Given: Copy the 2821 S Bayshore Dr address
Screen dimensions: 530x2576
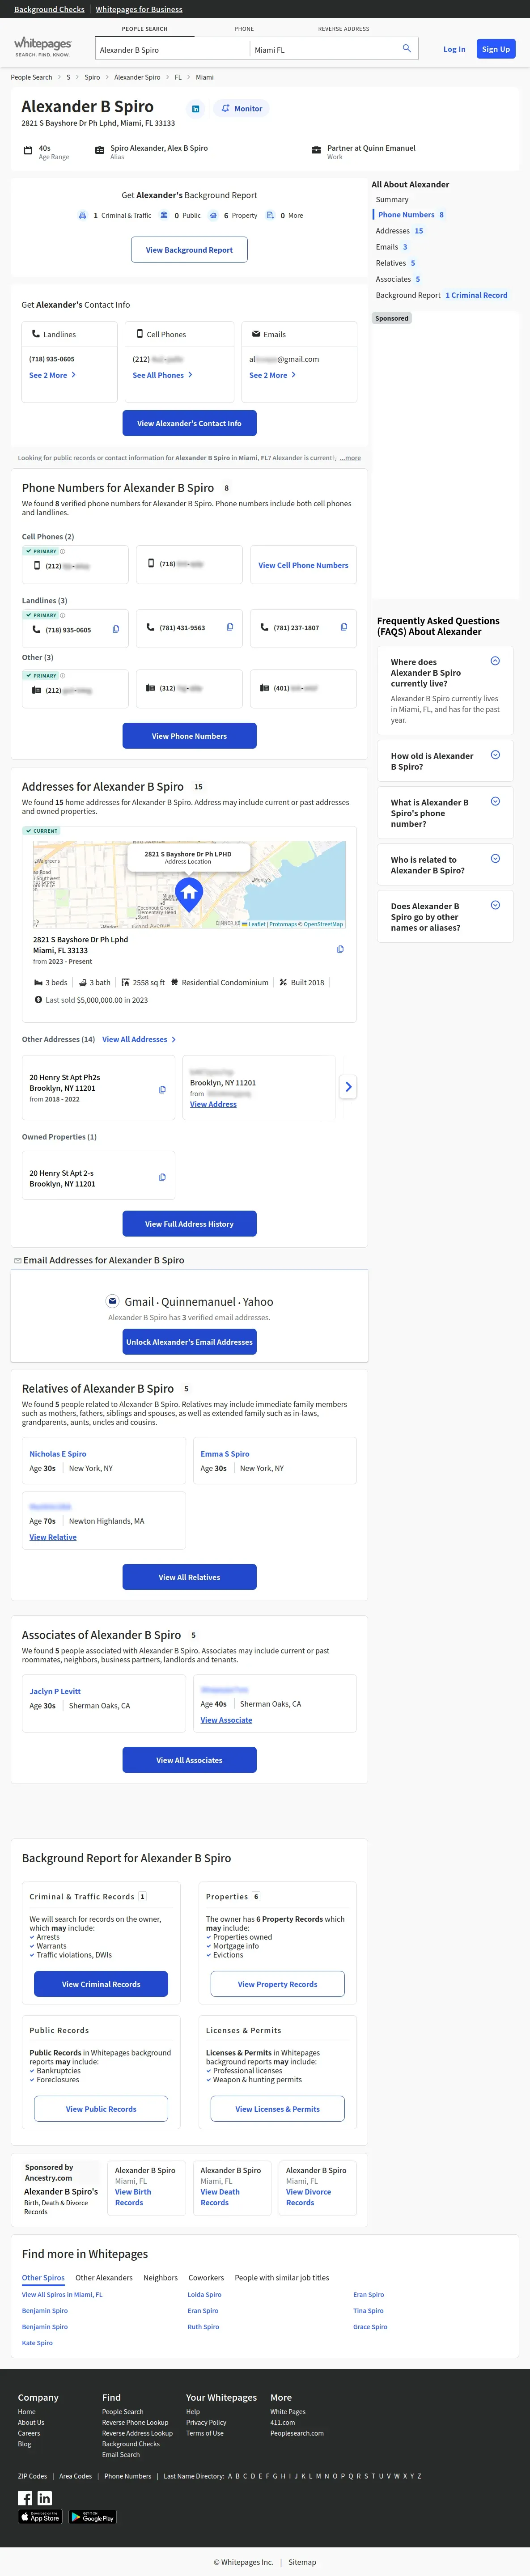Looking at the screenshot, I should [340, 949].
